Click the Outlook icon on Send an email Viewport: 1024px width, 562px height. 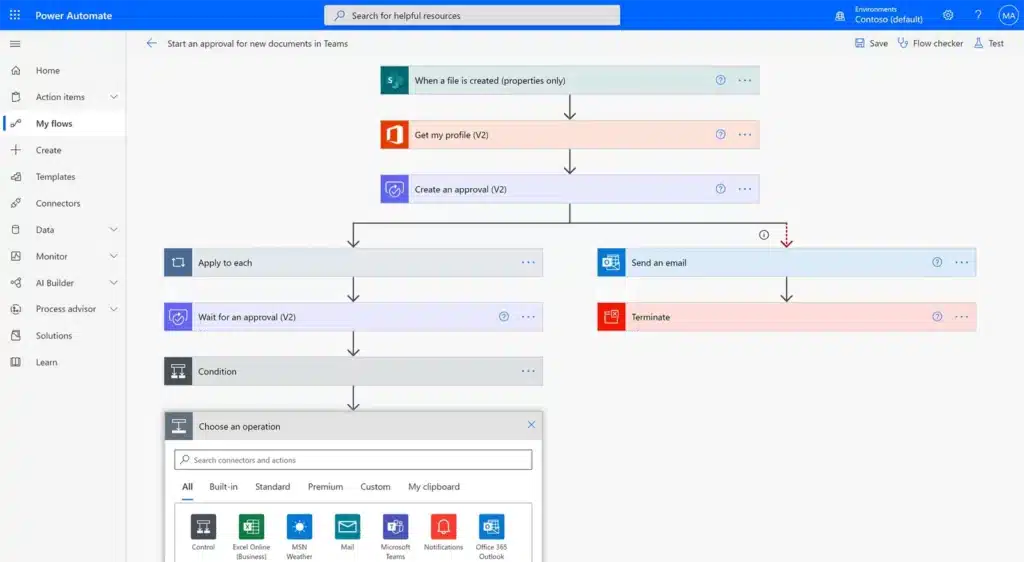click(611, 262)
